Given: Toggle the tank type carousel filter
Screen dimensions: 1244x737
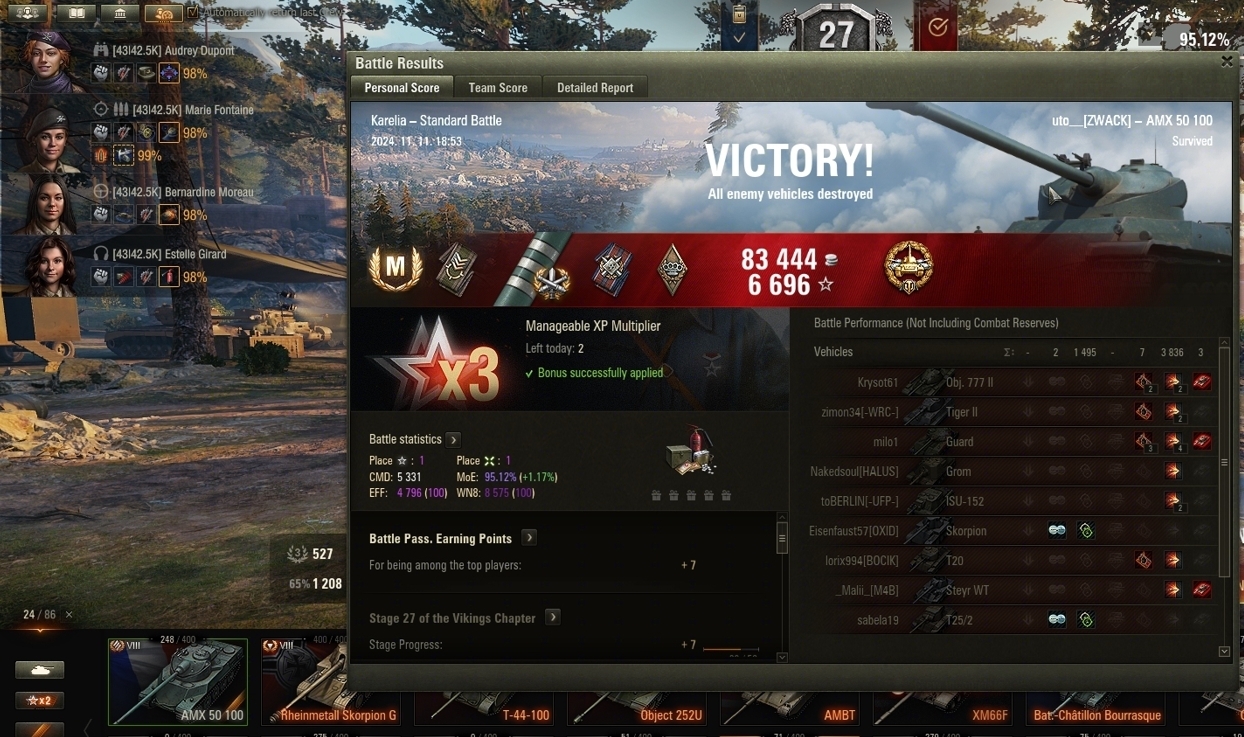Looking at the screenshot, I should tap(40, 670).
